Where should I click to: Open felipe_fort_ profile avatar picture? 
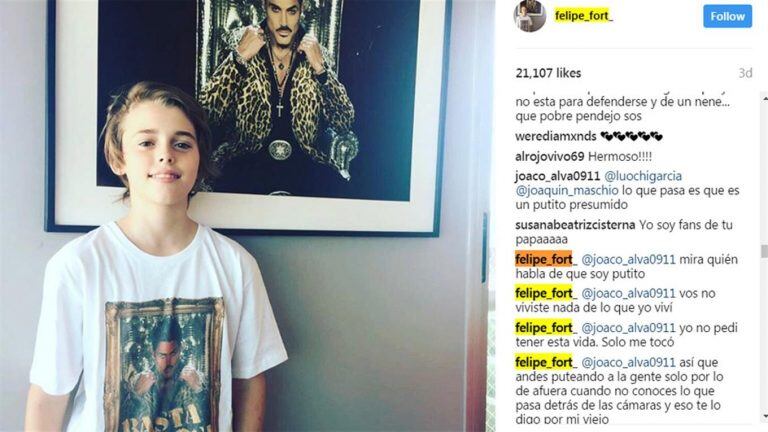click(529, 16)
